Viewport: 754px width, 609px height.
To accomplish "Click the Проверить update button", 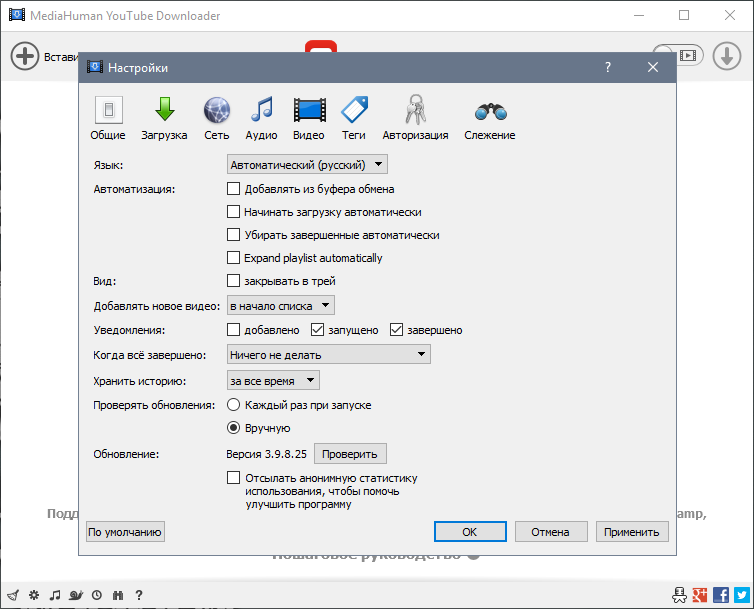I will pyautogui.click(x=350, y=454).
